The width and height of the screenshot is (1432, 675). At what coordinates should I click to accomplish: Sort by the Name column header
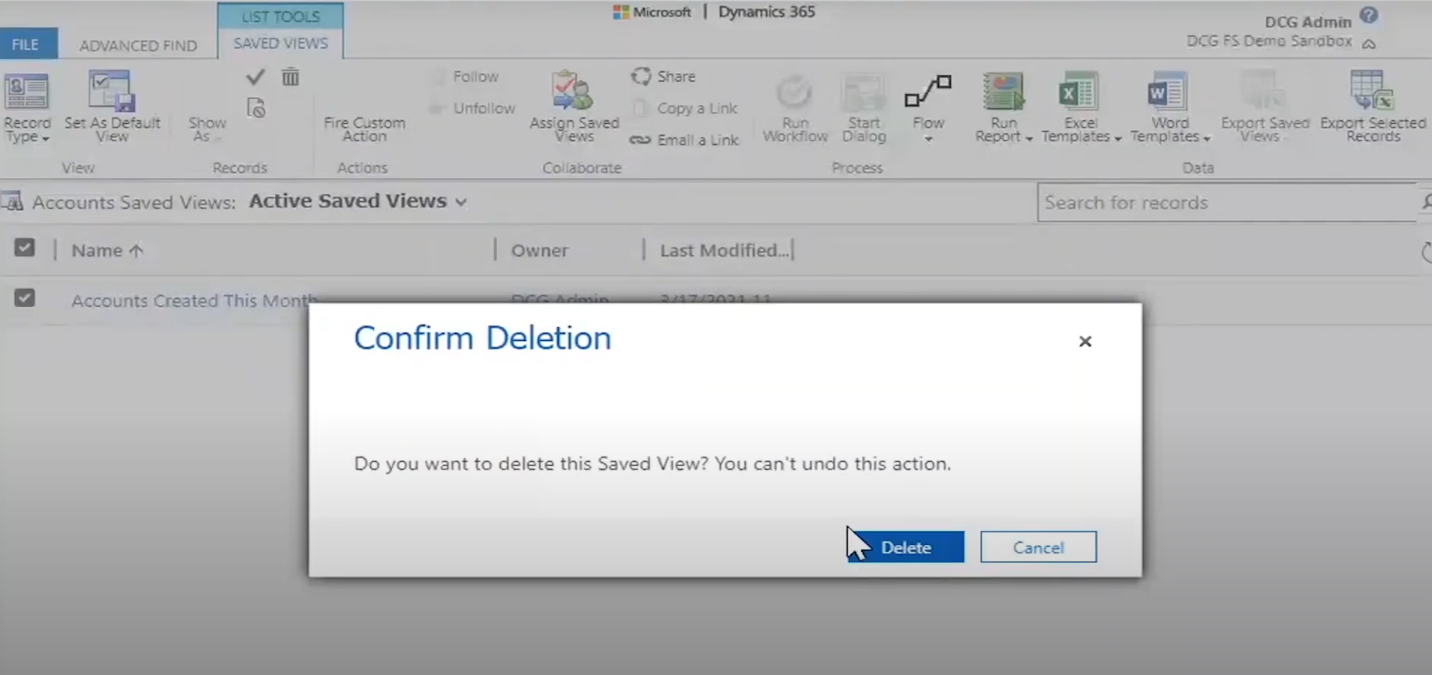tap(107, 250)
